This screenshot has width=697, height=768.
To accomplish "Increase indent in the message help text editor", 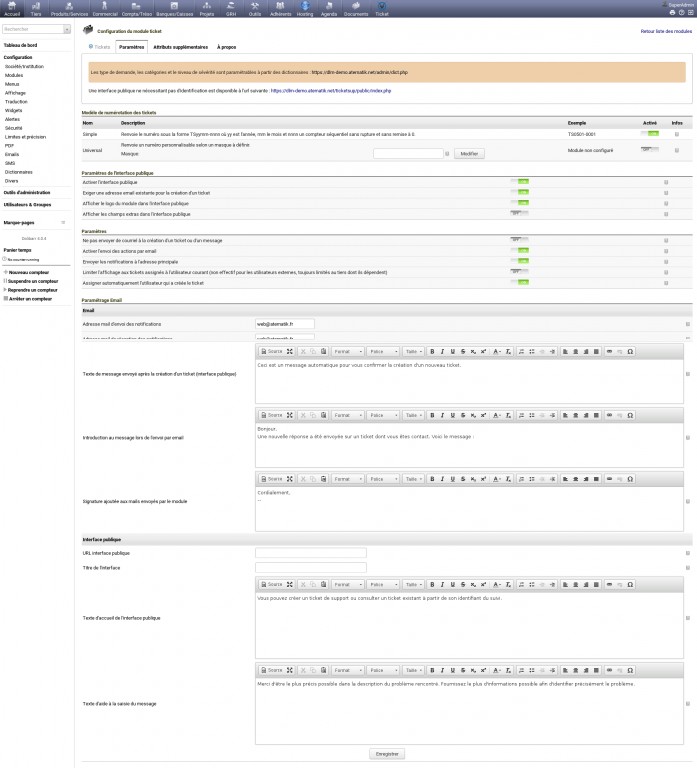I will point(552,670).
